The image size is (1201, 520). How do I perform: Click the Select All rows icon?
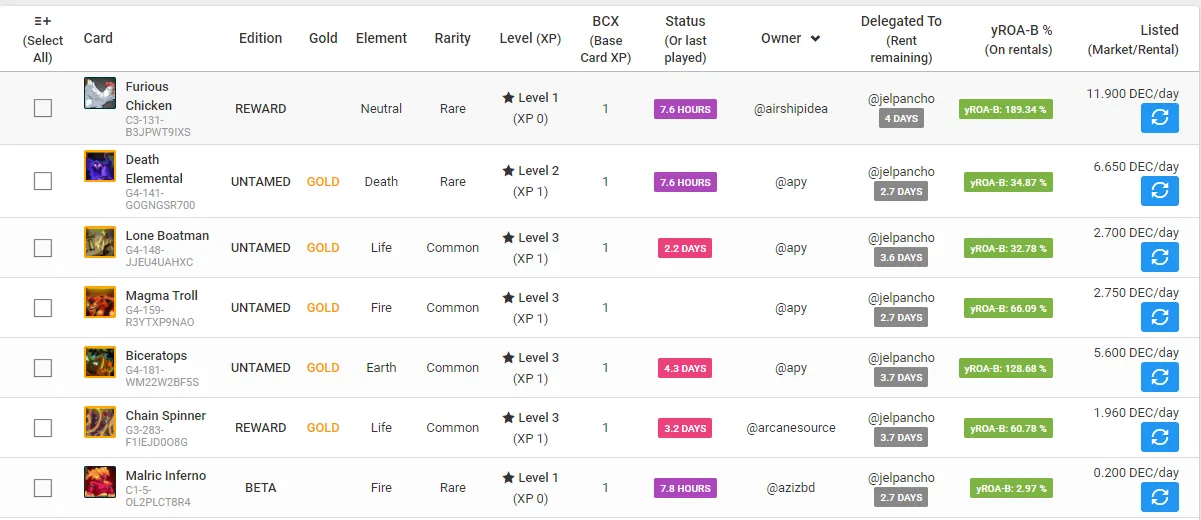43,21
